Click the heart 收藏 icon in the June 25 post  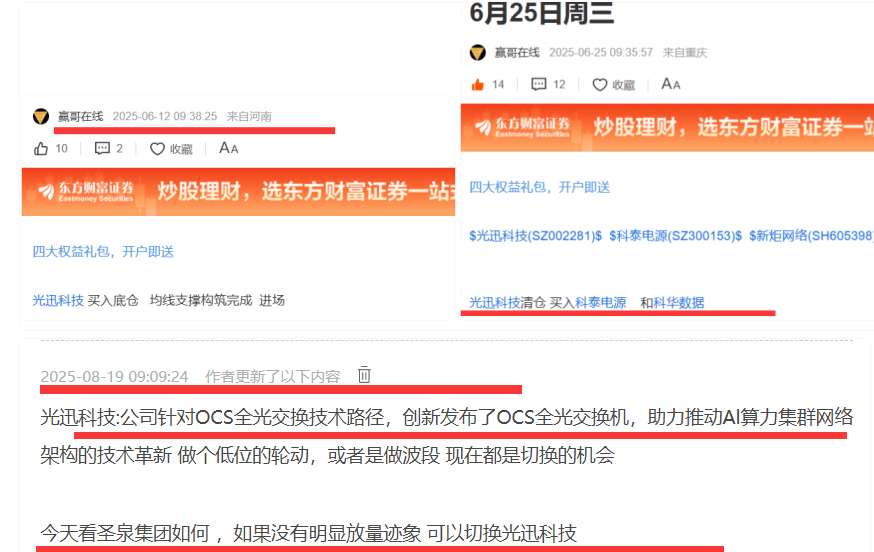pos(600,85)
